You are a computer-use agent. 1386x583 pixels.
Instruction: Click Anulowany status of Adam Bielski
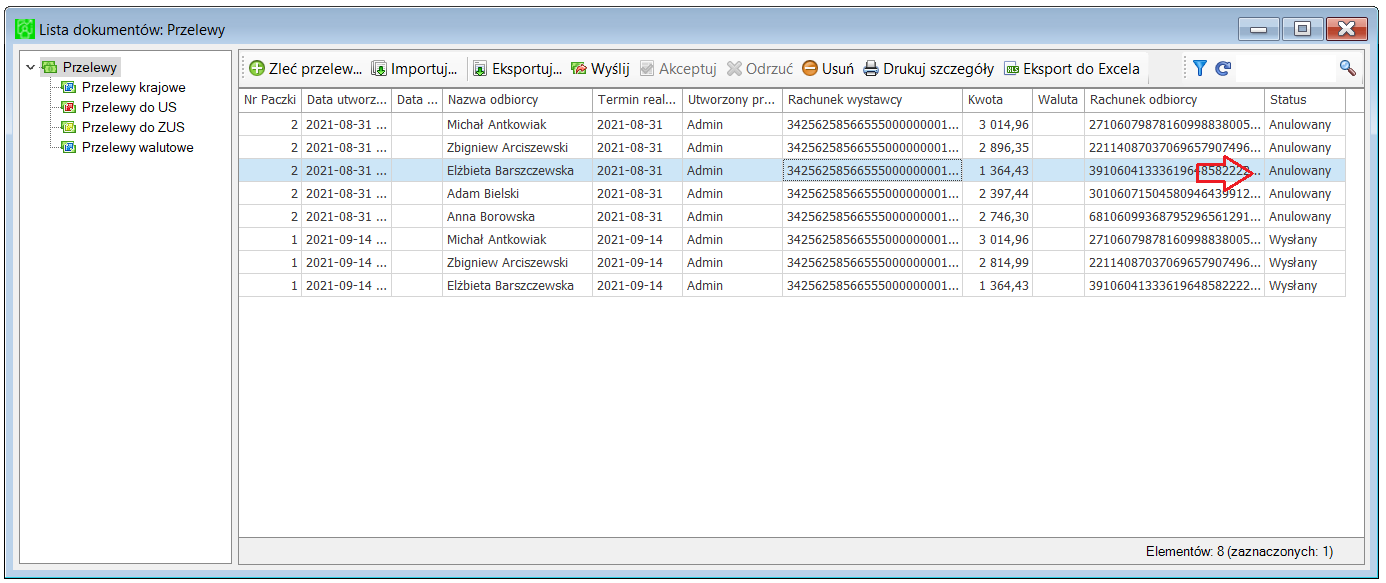[1304, 194]
